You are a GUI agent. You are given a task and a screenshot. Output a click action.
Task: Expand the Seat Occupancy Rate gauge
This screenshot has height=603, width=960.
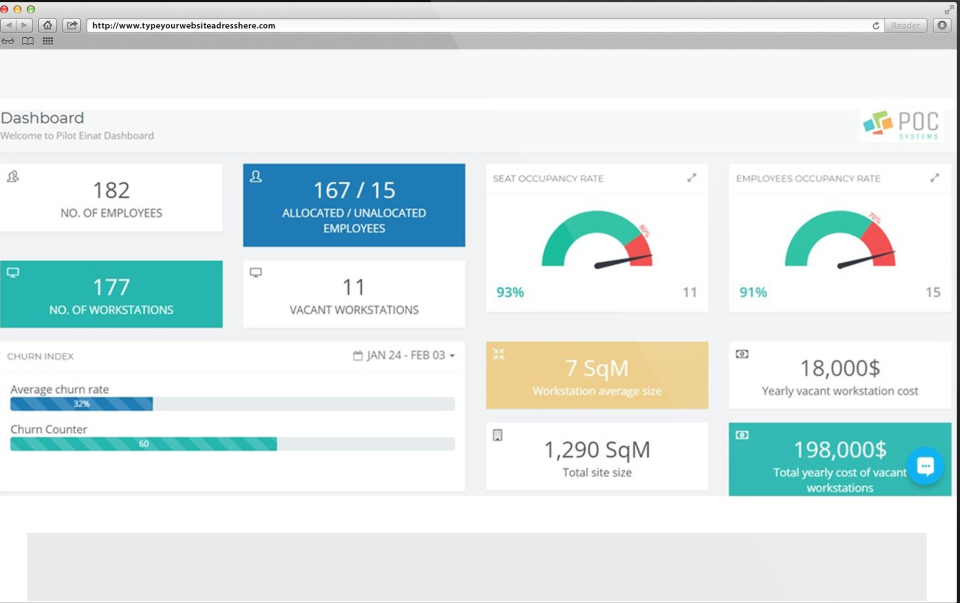tap(693, 177)
